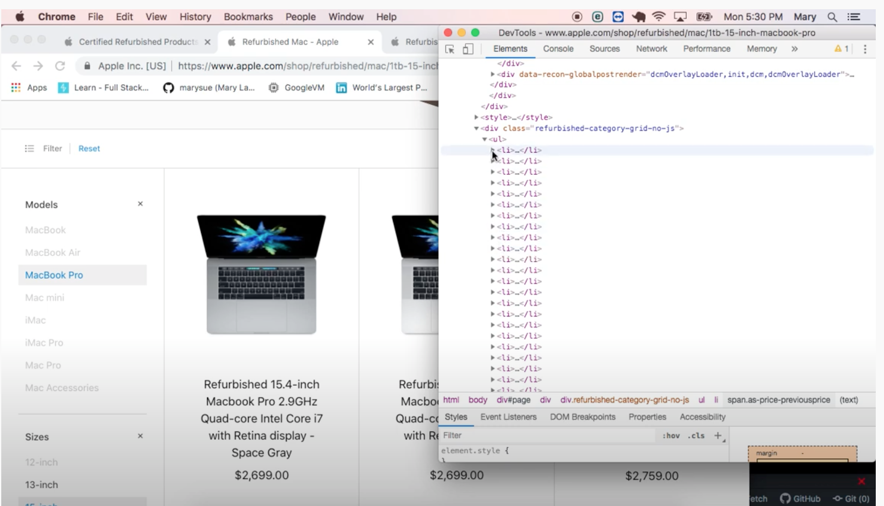Click the screen recording stop icon in menu bar
The width and height of the screenshot is (884, 506).
577,16
